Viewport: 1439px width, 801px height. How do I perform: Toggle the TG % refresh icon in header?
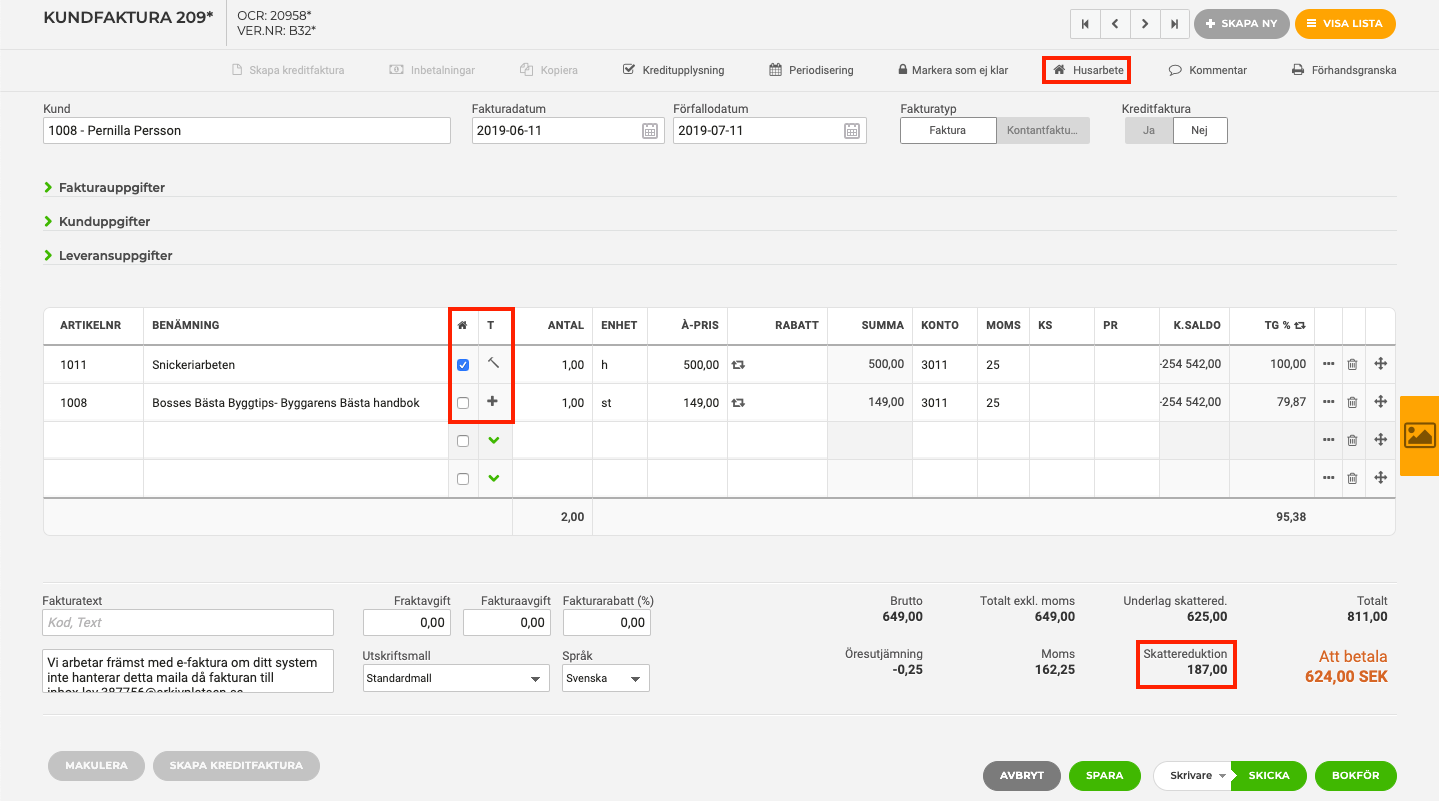click(x=1299, y=325)
